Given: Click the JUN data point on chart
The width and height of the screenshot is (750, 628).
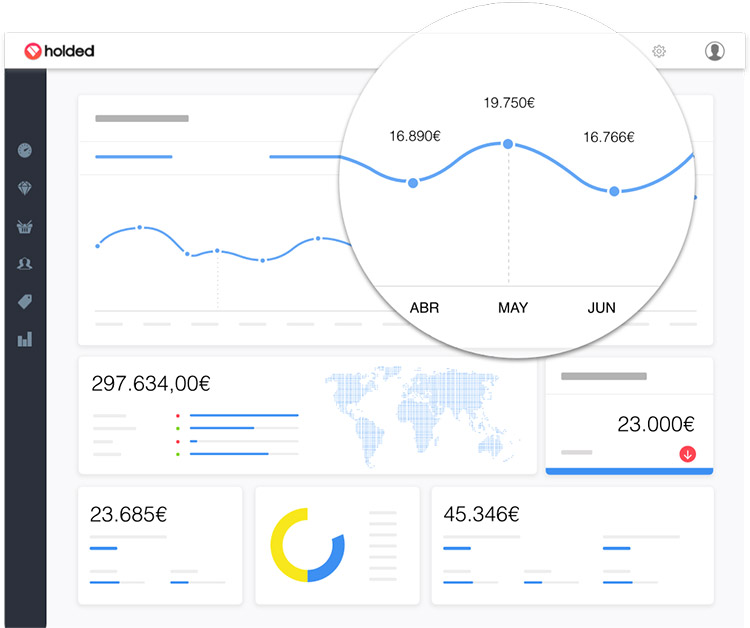Looking at the screenshot, I should pos(614,191).
